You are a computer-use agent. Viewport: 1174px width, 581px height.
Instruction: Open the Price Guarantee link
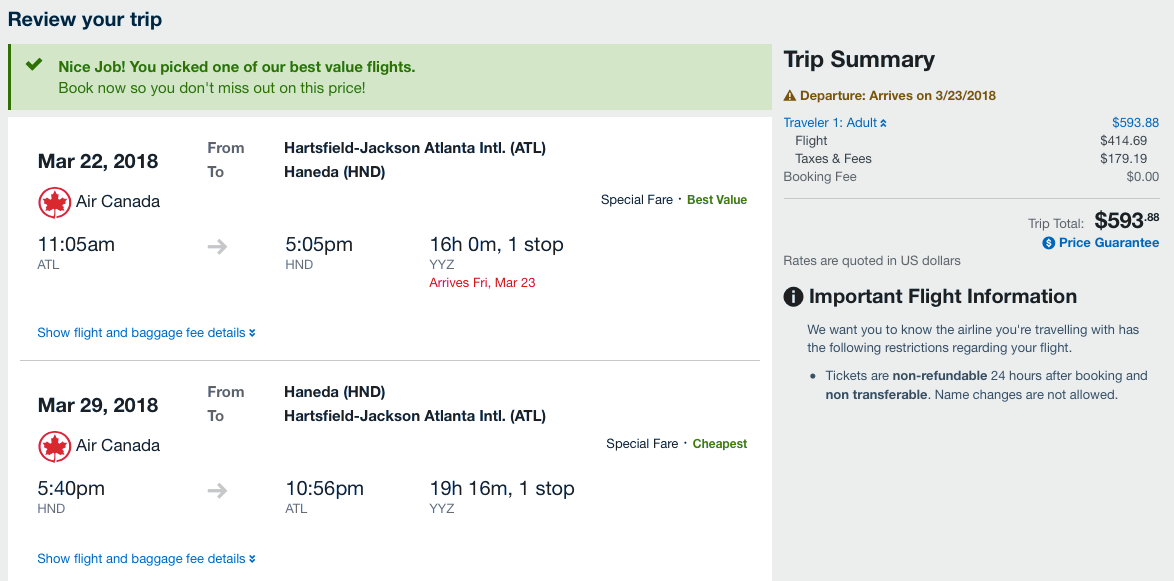pyautogui.click(x=1108, y=243)
